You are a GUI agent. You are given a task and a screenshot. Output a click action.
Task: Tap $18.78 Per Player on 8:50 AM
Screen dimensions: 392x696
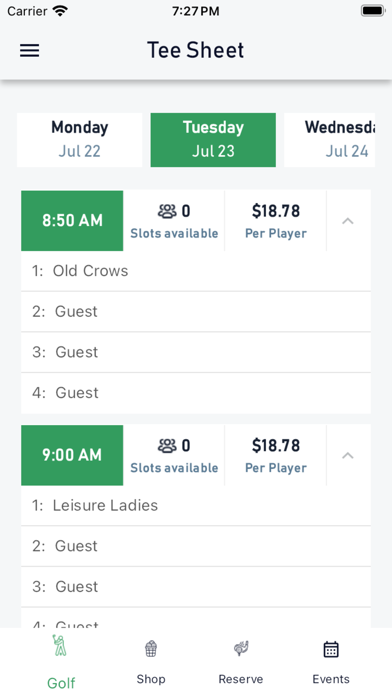[x=276, y=221]
